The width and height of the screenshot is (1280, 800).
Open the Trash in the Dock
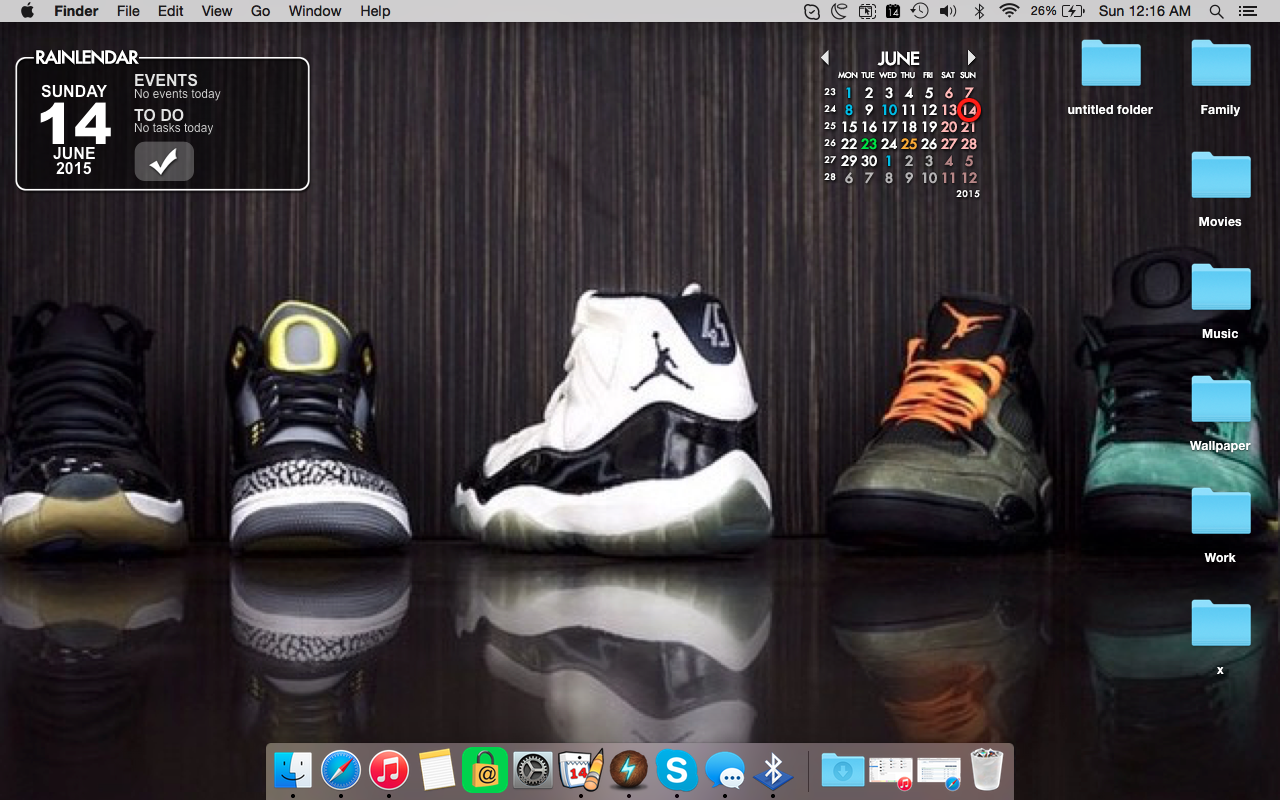986,770
